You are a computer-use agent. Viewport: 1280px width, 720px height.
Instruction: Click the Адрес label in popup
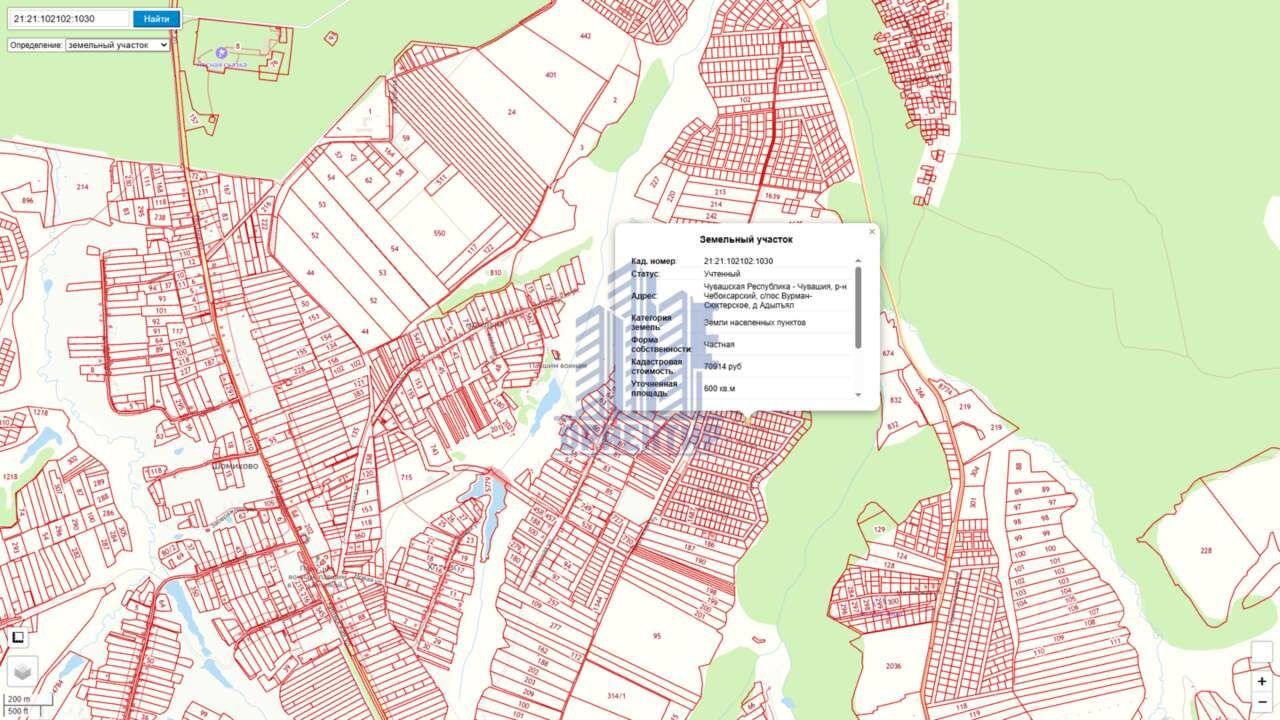[x=644, y=296]
